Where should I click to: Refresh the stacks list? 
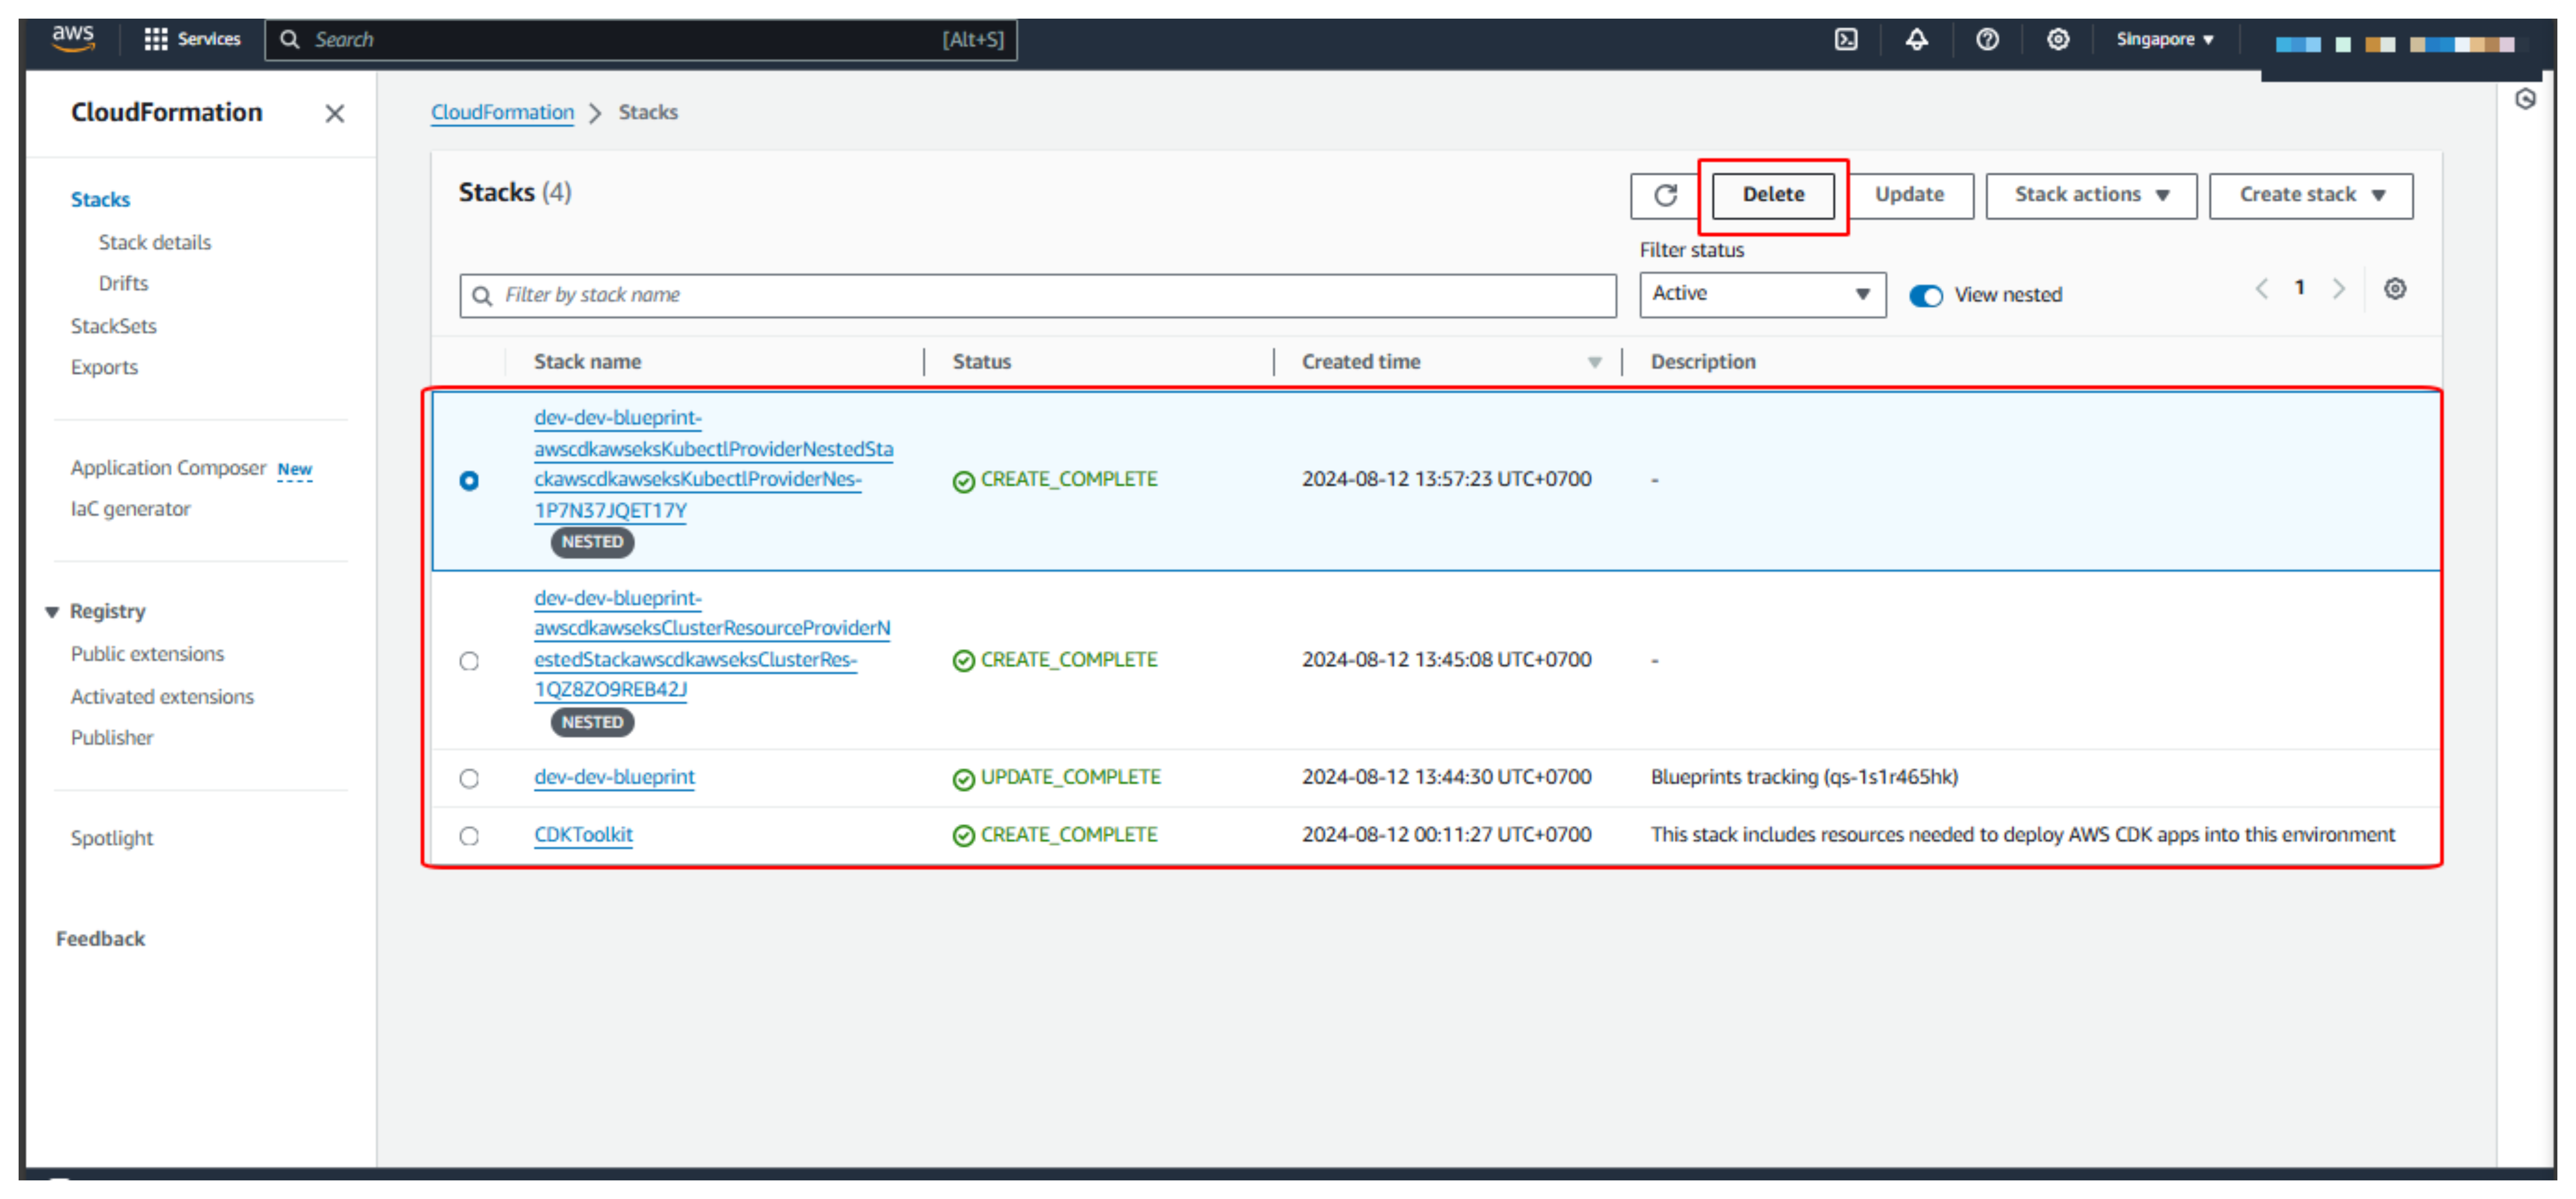pyautogui.click(x=1665, y=195)
